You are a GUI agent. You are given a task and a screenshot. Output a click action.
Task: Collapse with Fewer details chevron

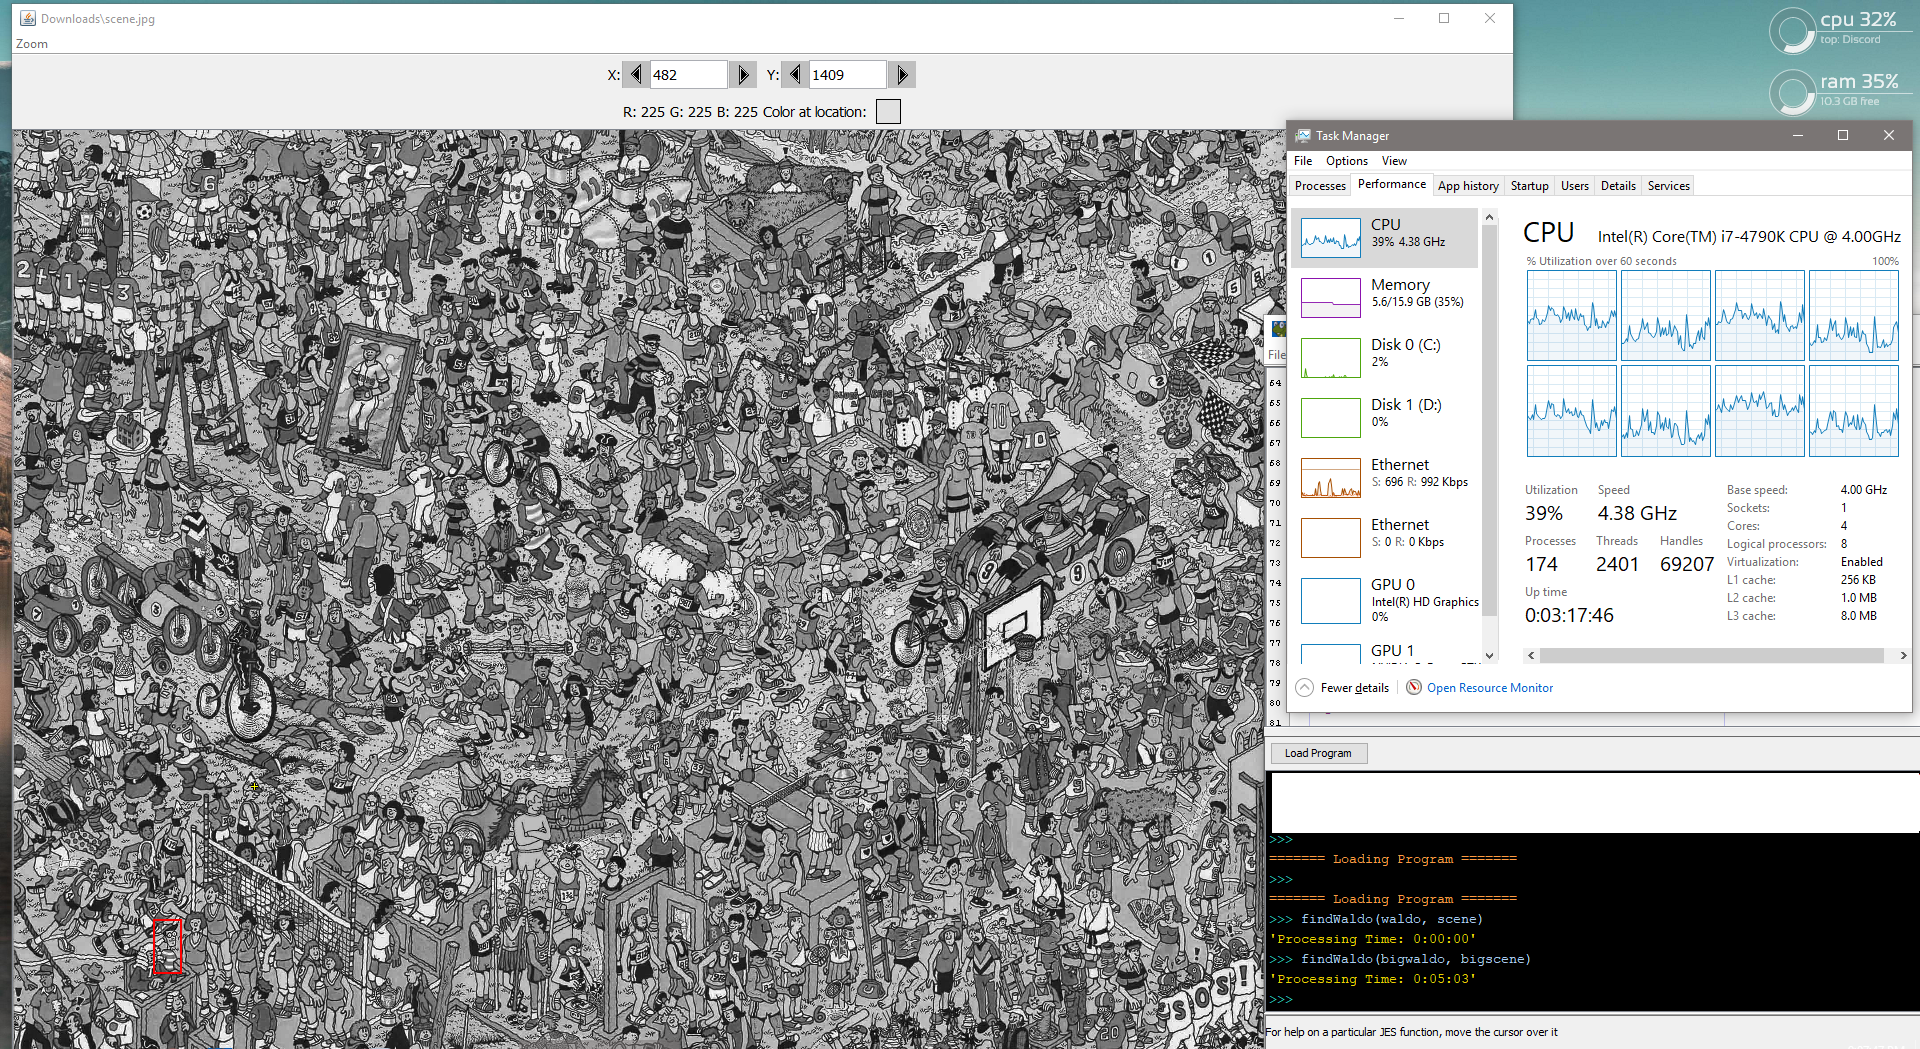coord(1305,687)
